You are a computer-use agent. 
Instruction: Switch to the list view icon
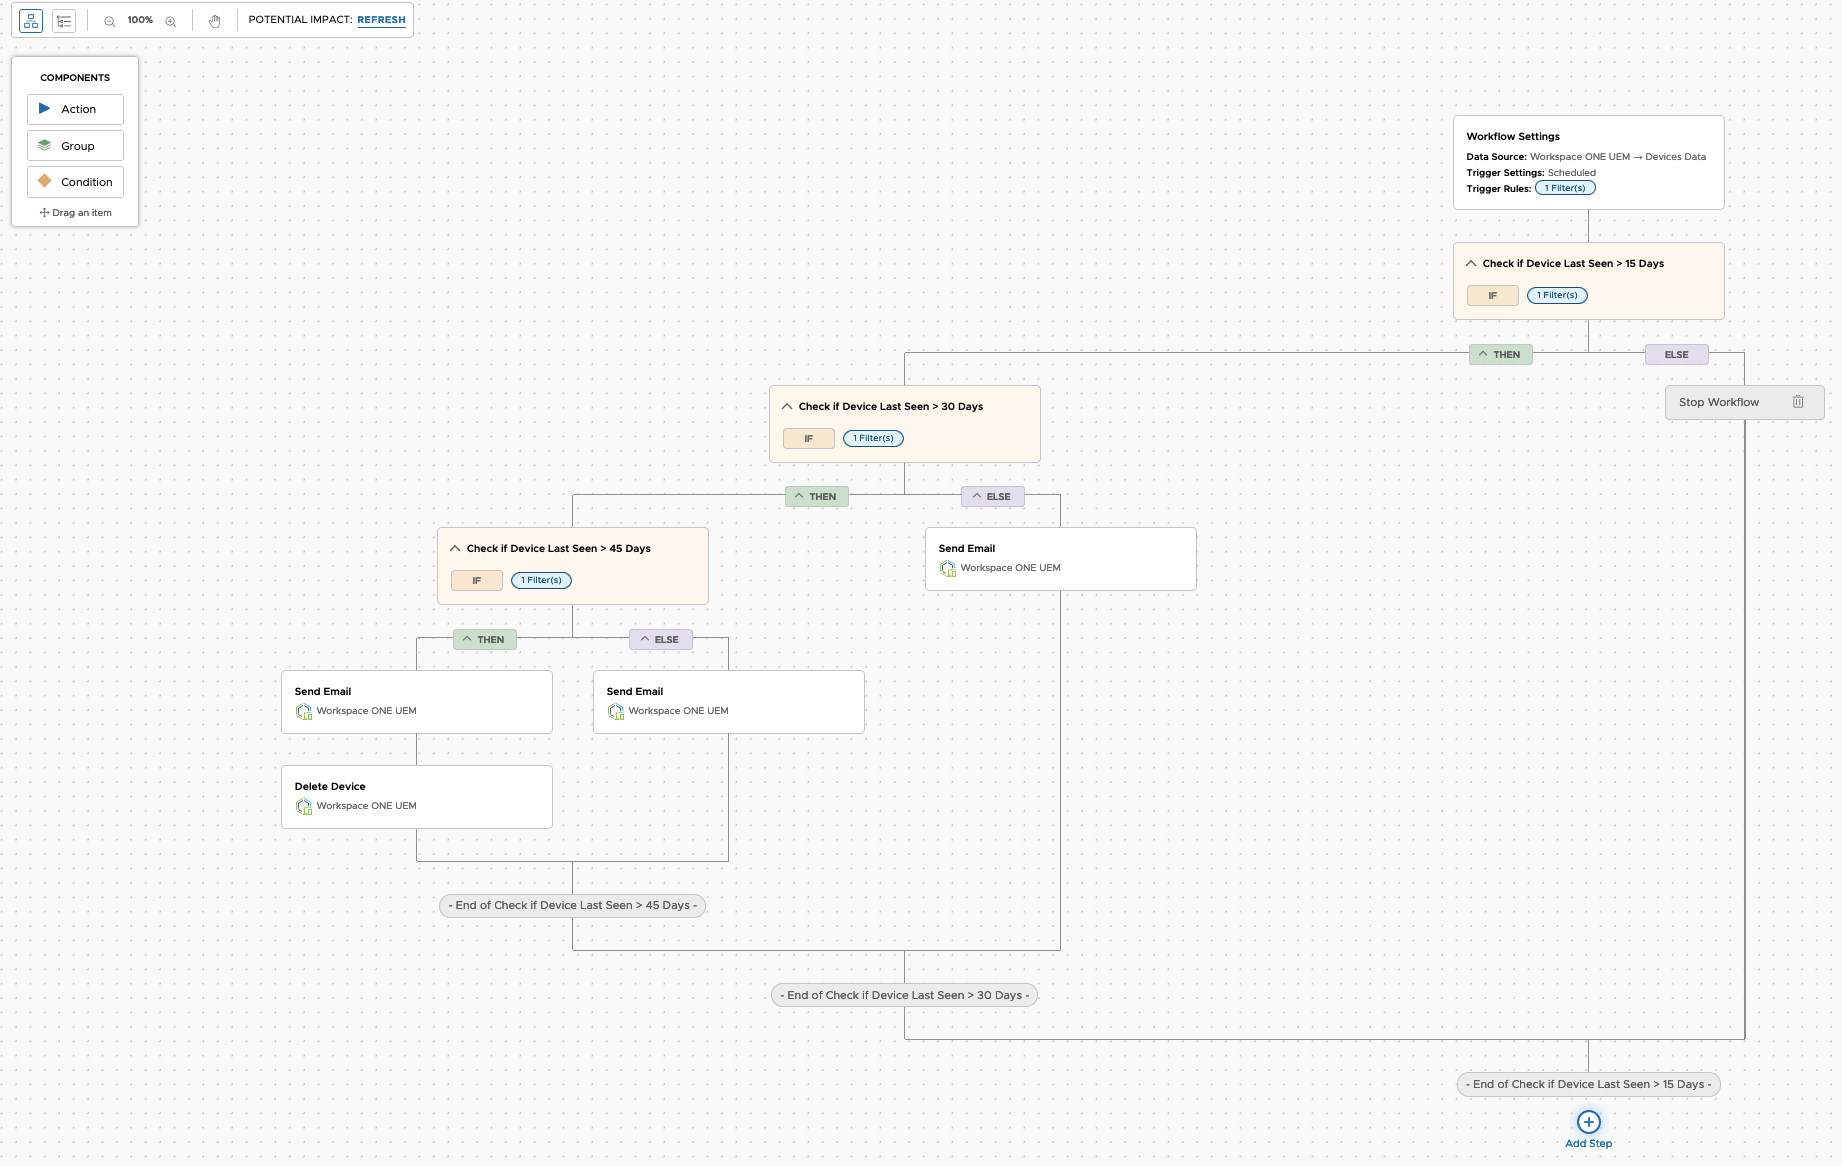tap(64, 20)
